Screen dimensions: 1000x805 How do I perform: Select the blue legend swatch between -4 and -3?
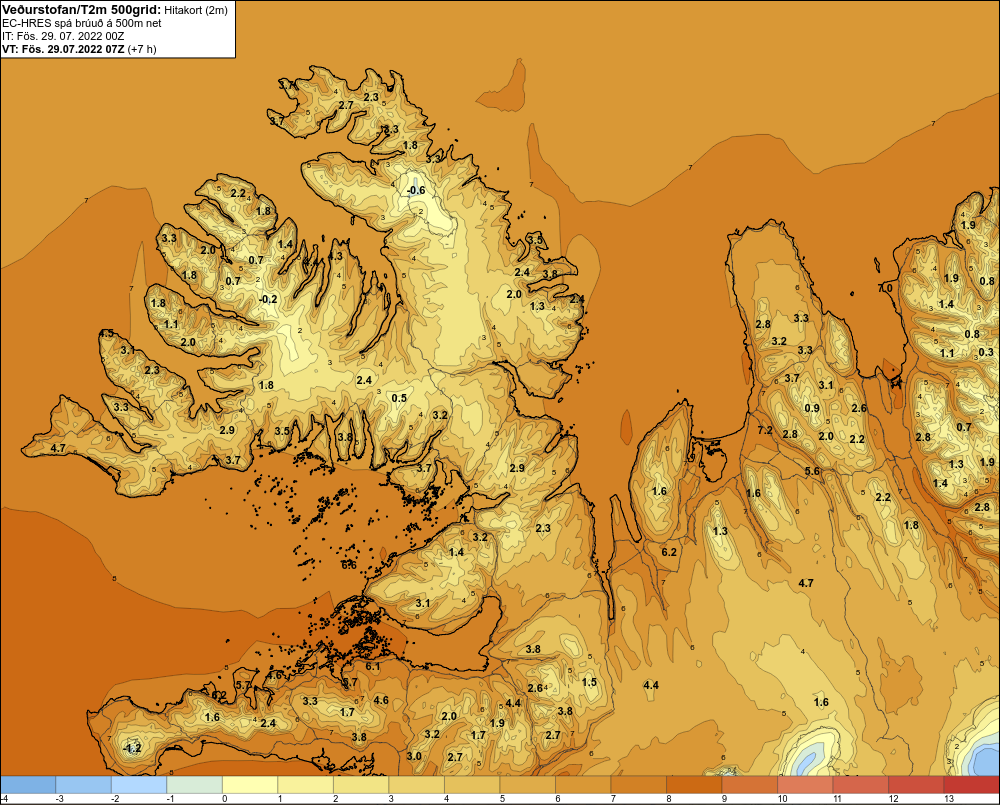[28, 785]
